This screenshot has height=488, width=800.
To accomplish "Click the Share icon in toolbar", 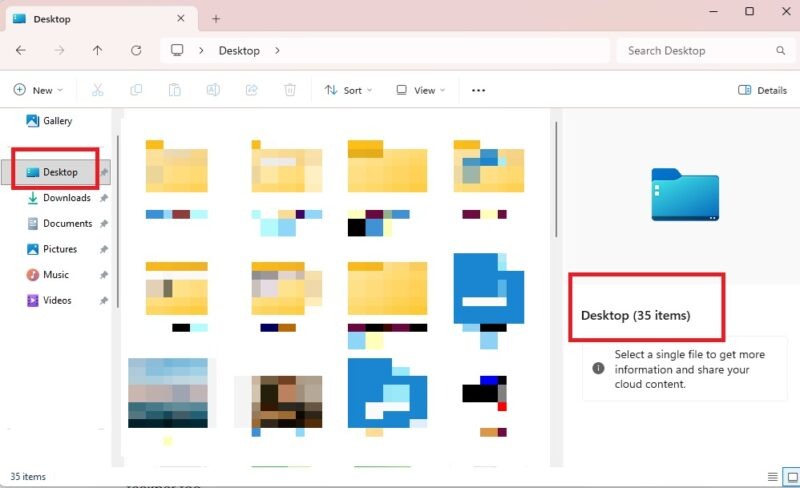I will pyautogui.click(x=251, y=90).
